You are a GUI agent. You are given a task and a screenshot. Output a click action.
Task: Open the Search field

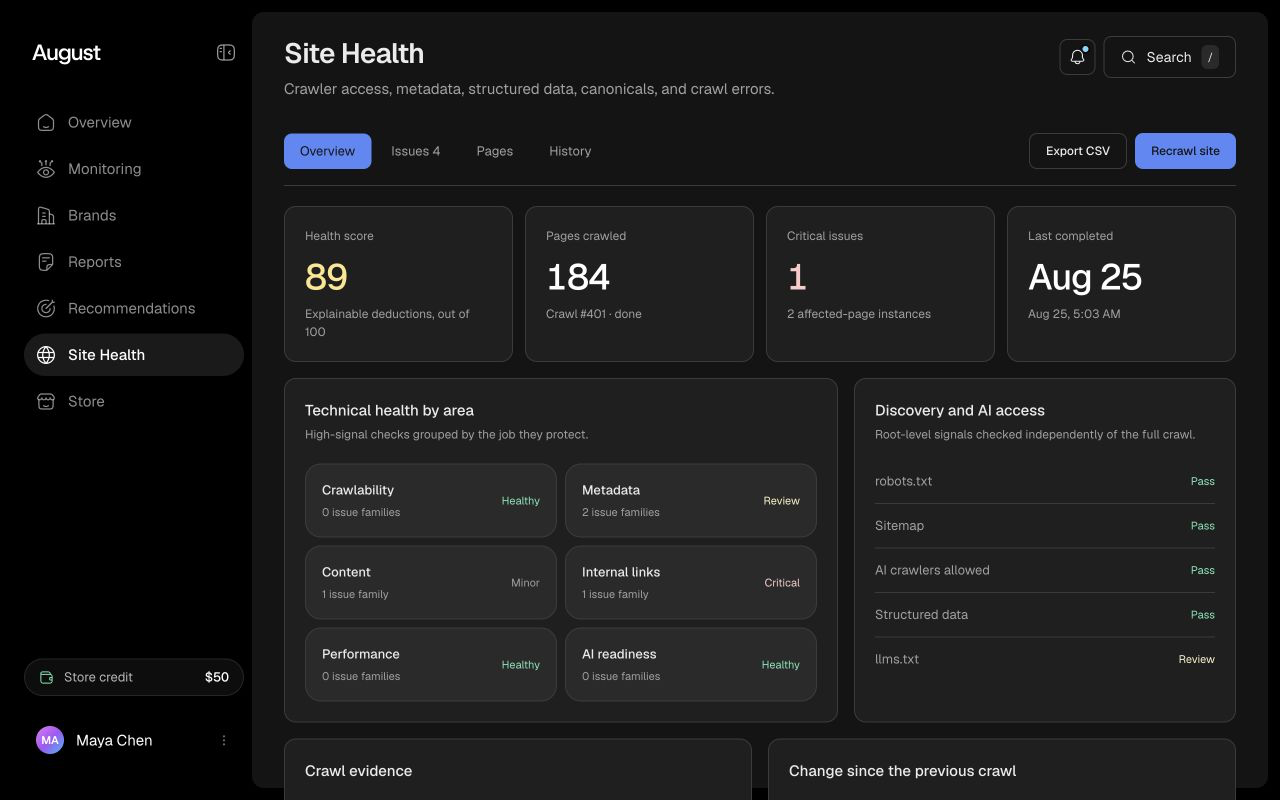tap(1169, 57)
